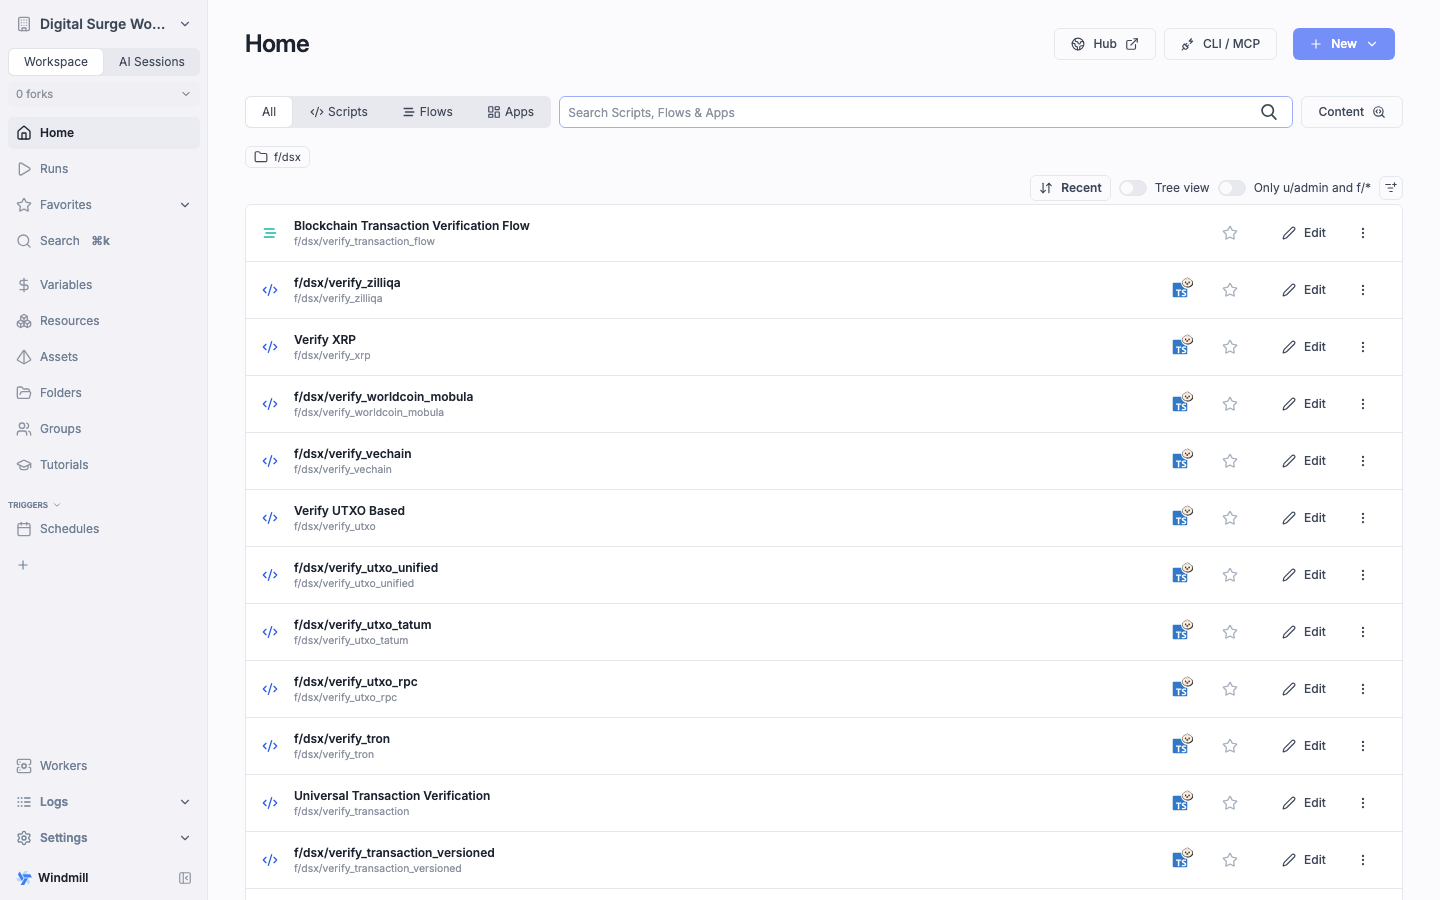Star the f/dsx/verify_utxo_rpc script
The height and width of the screenshot is (900, 1440).
[x=1230, y=689]
